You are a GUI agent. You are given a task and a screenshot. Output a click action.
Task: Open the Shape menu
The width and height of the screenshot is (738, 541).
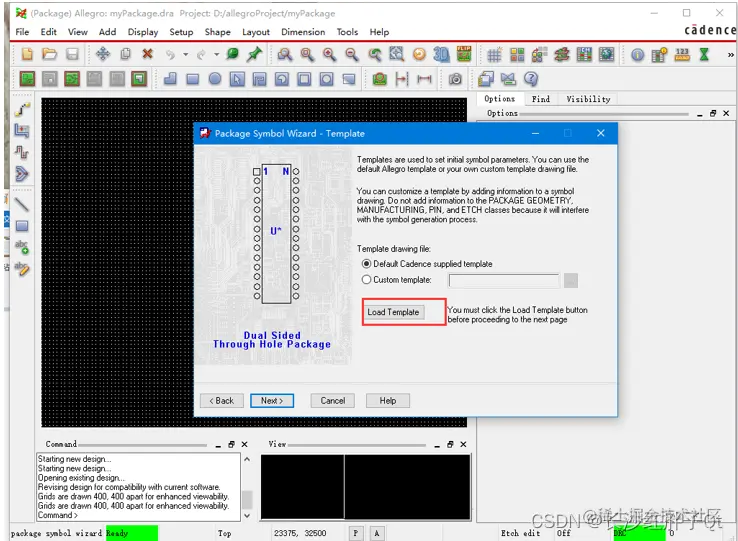(x=217, y=32)
